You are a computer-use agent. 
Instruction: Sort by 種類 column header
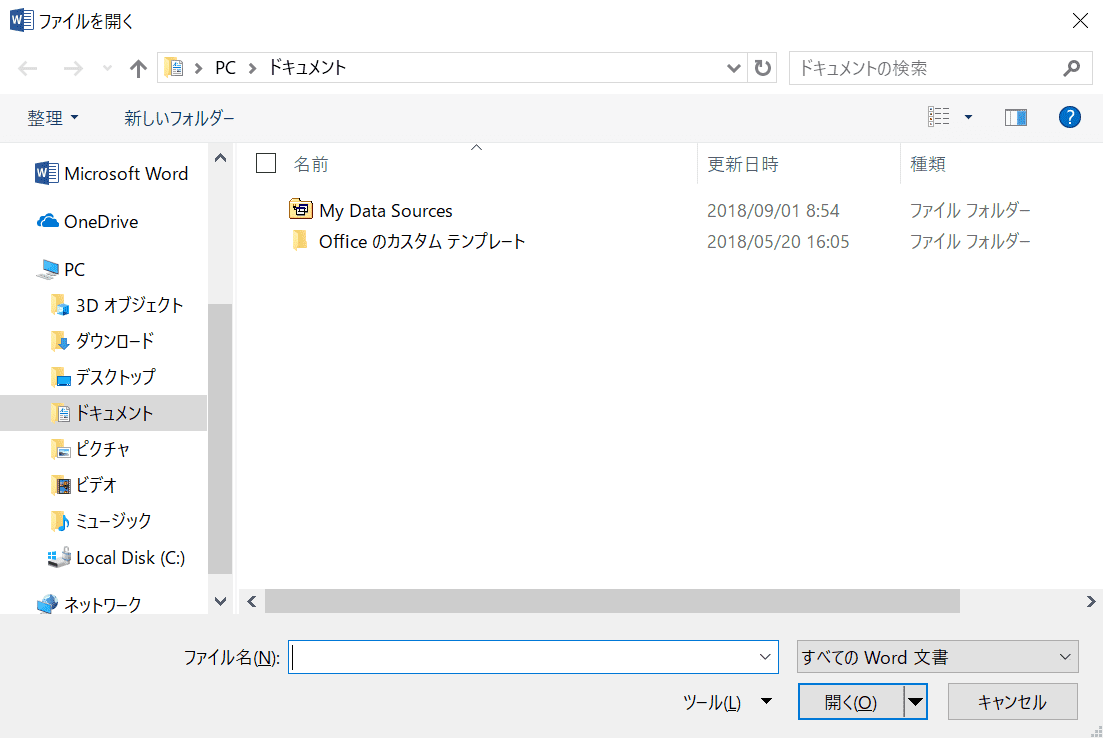[928, 164]
